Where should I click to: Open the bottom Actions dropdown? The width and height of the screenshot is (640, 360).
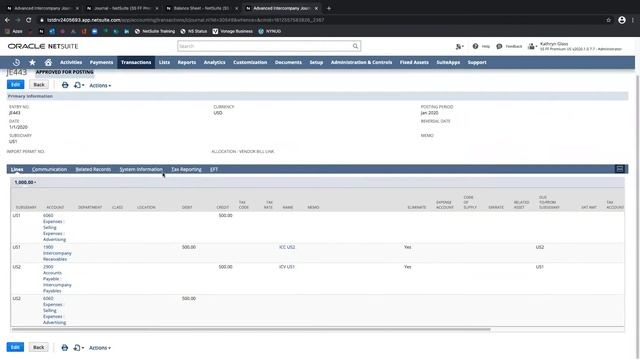click(100, 348)
